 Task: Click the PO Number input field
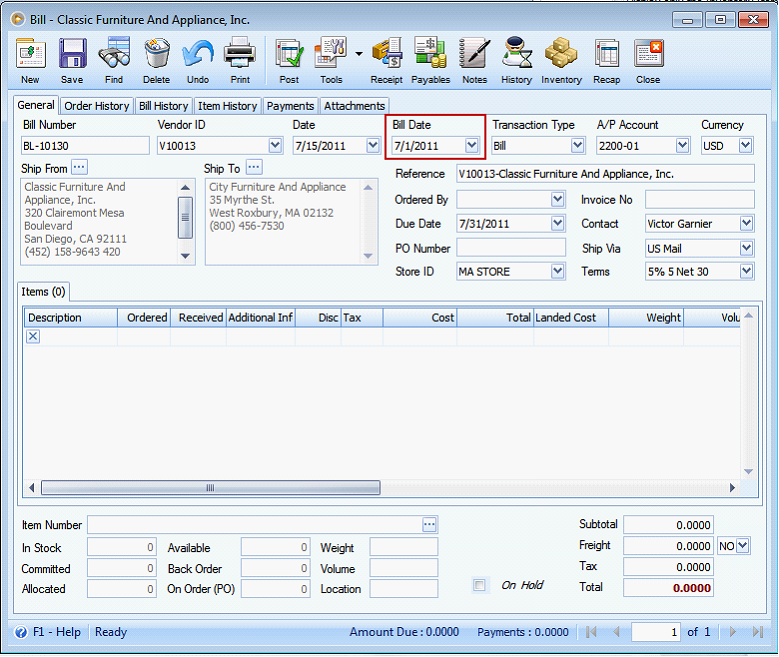point(511,247)
